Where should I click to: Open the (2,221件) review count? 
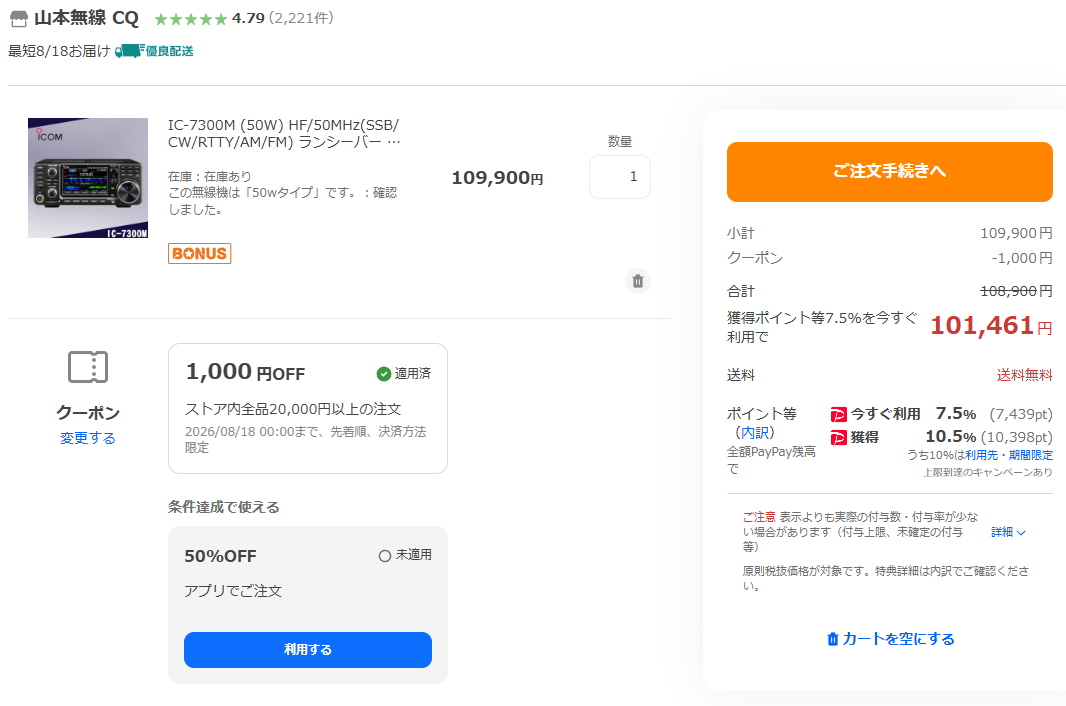coord(301,18)
